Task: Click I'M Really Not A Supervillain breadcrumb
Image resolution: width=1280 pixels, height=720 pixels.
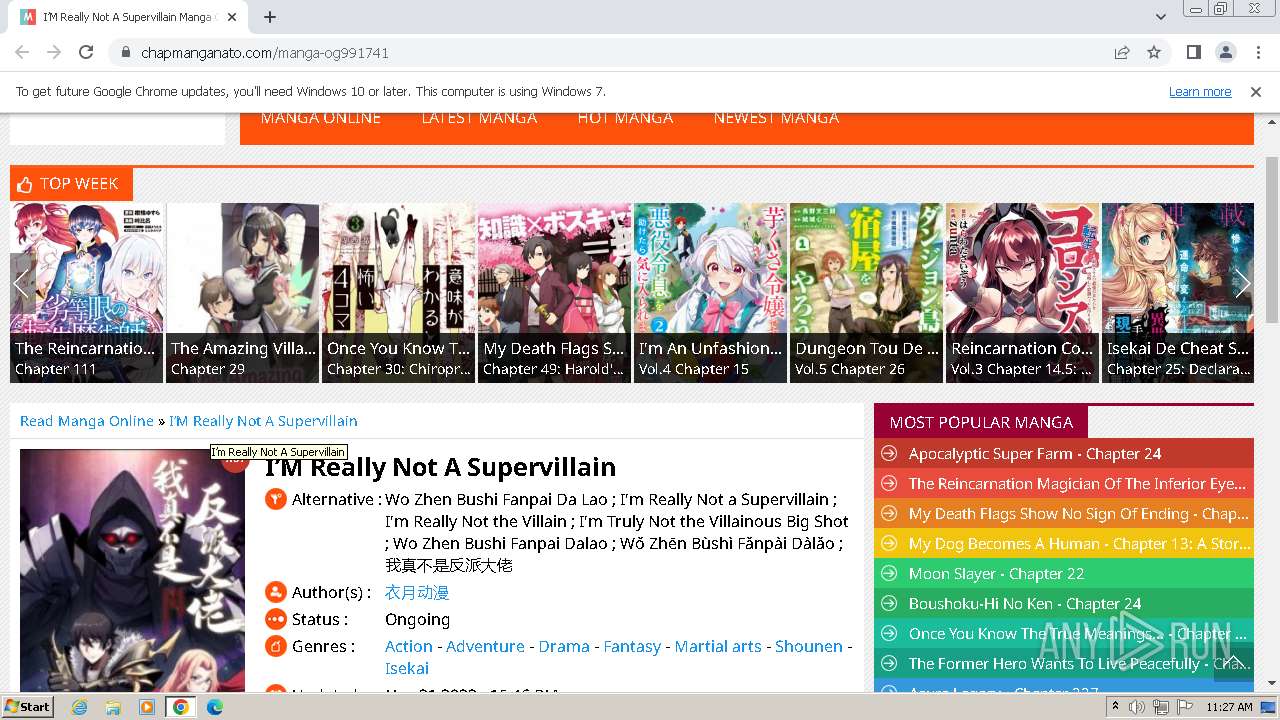Action: coord(263,421)
